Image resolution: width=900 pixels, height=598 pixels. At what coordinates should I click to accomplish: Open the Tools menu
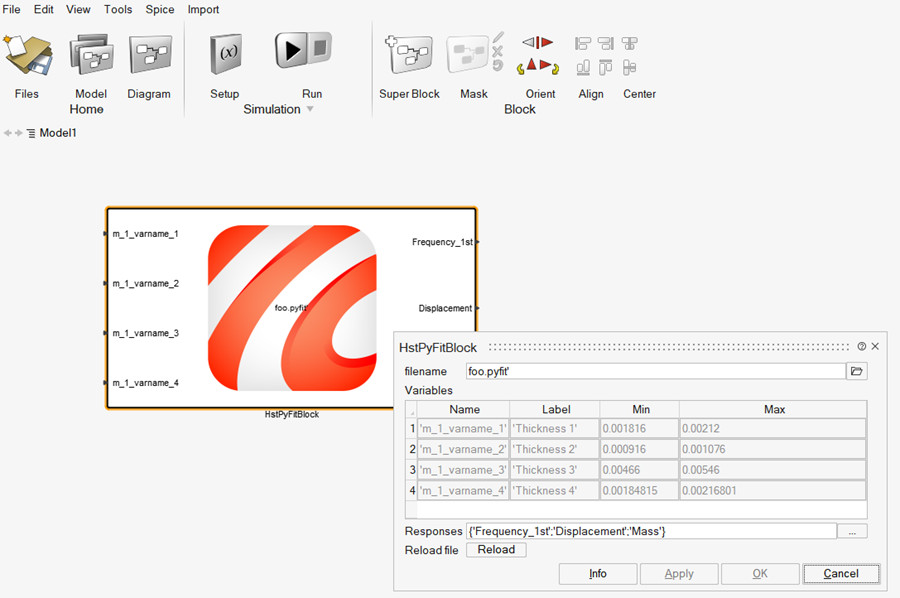(x=118, y=9)
